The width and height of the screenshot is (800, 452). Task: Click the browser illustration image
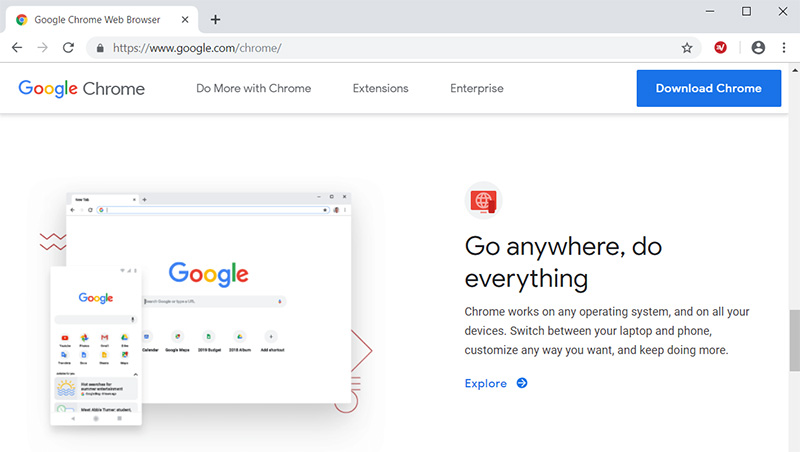point(209,298)
